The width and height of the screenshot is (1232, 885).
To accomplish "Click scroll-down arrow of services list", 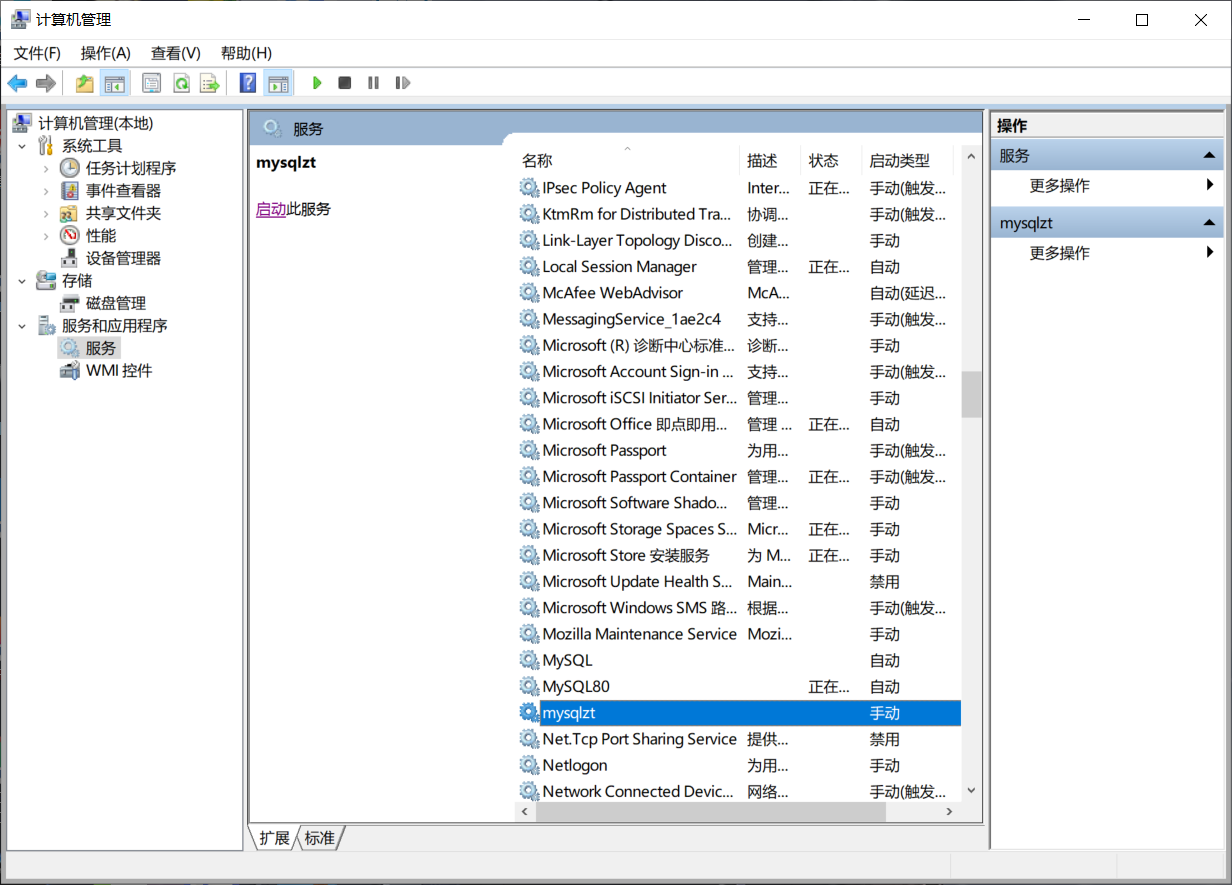I will 971,790.
